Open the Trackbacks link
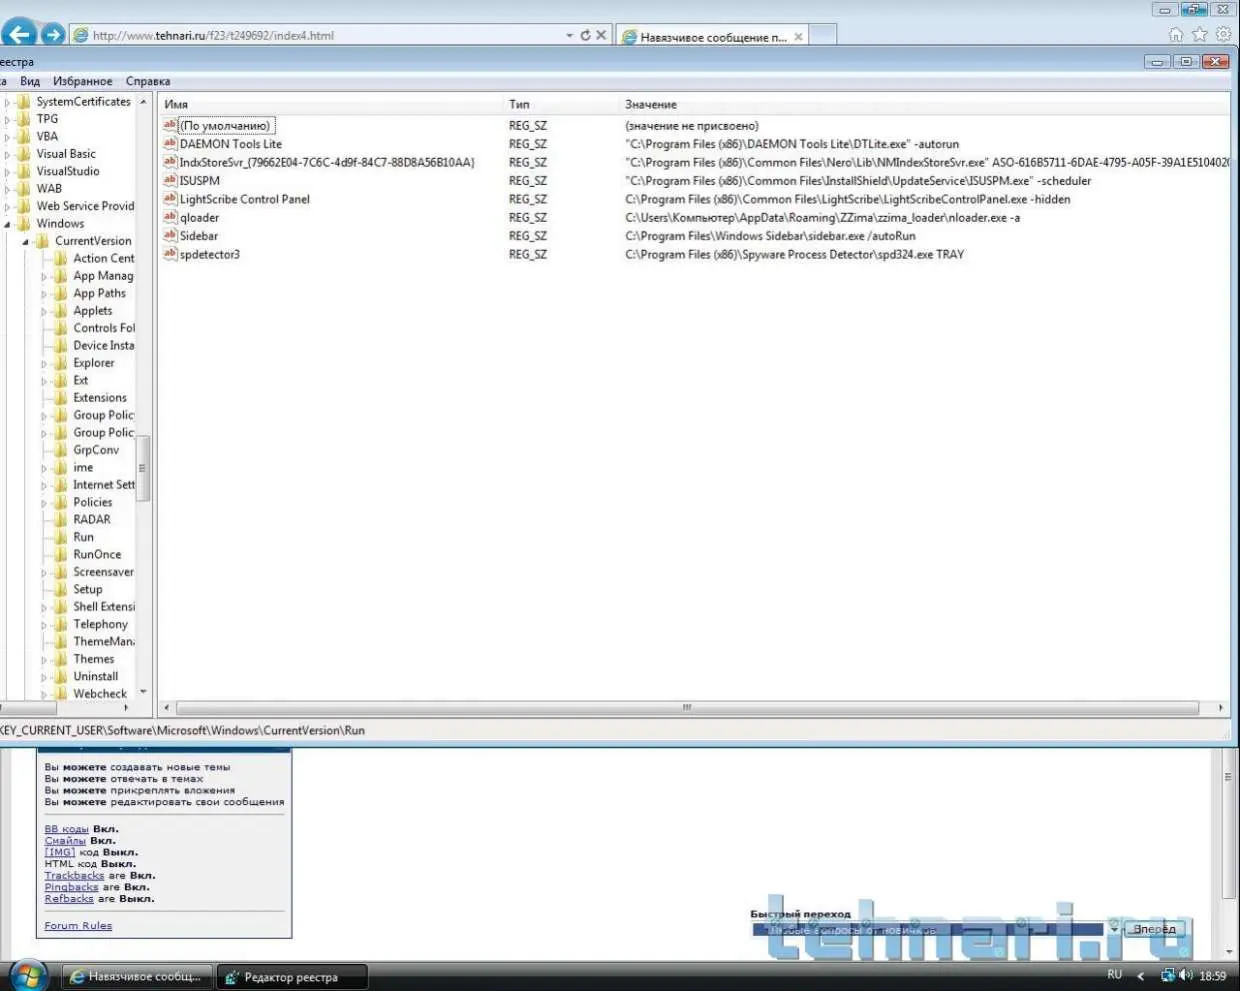 pos(74,876)
